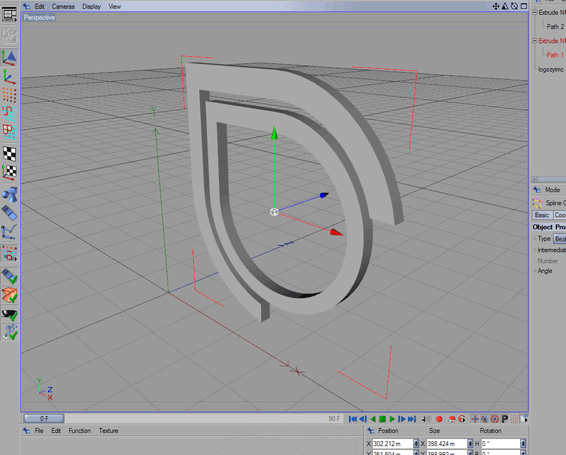The height and width of the screenshot is (455, 566).
Task: Open the viewport Display menu
Action: point(91,6)
